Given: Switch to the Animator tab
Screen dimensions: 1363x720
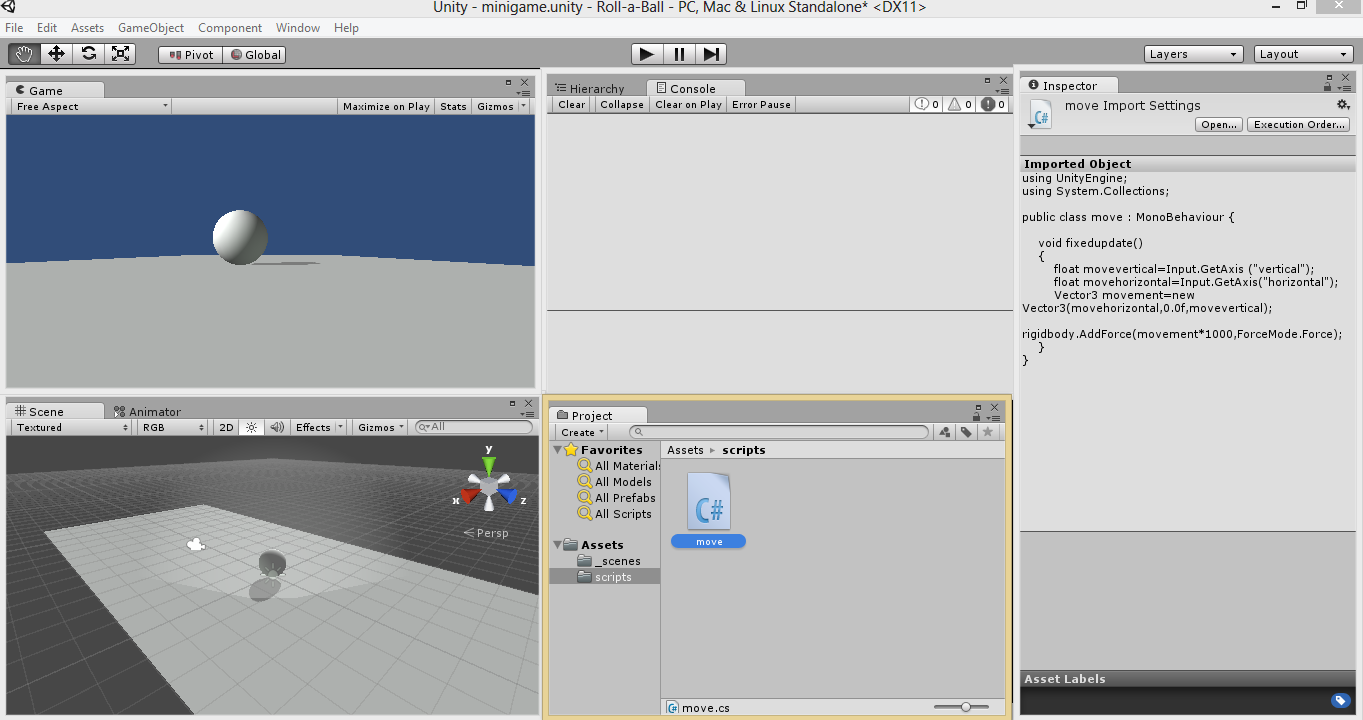Looking at the screenshot, I should click(x=147, y=411).
